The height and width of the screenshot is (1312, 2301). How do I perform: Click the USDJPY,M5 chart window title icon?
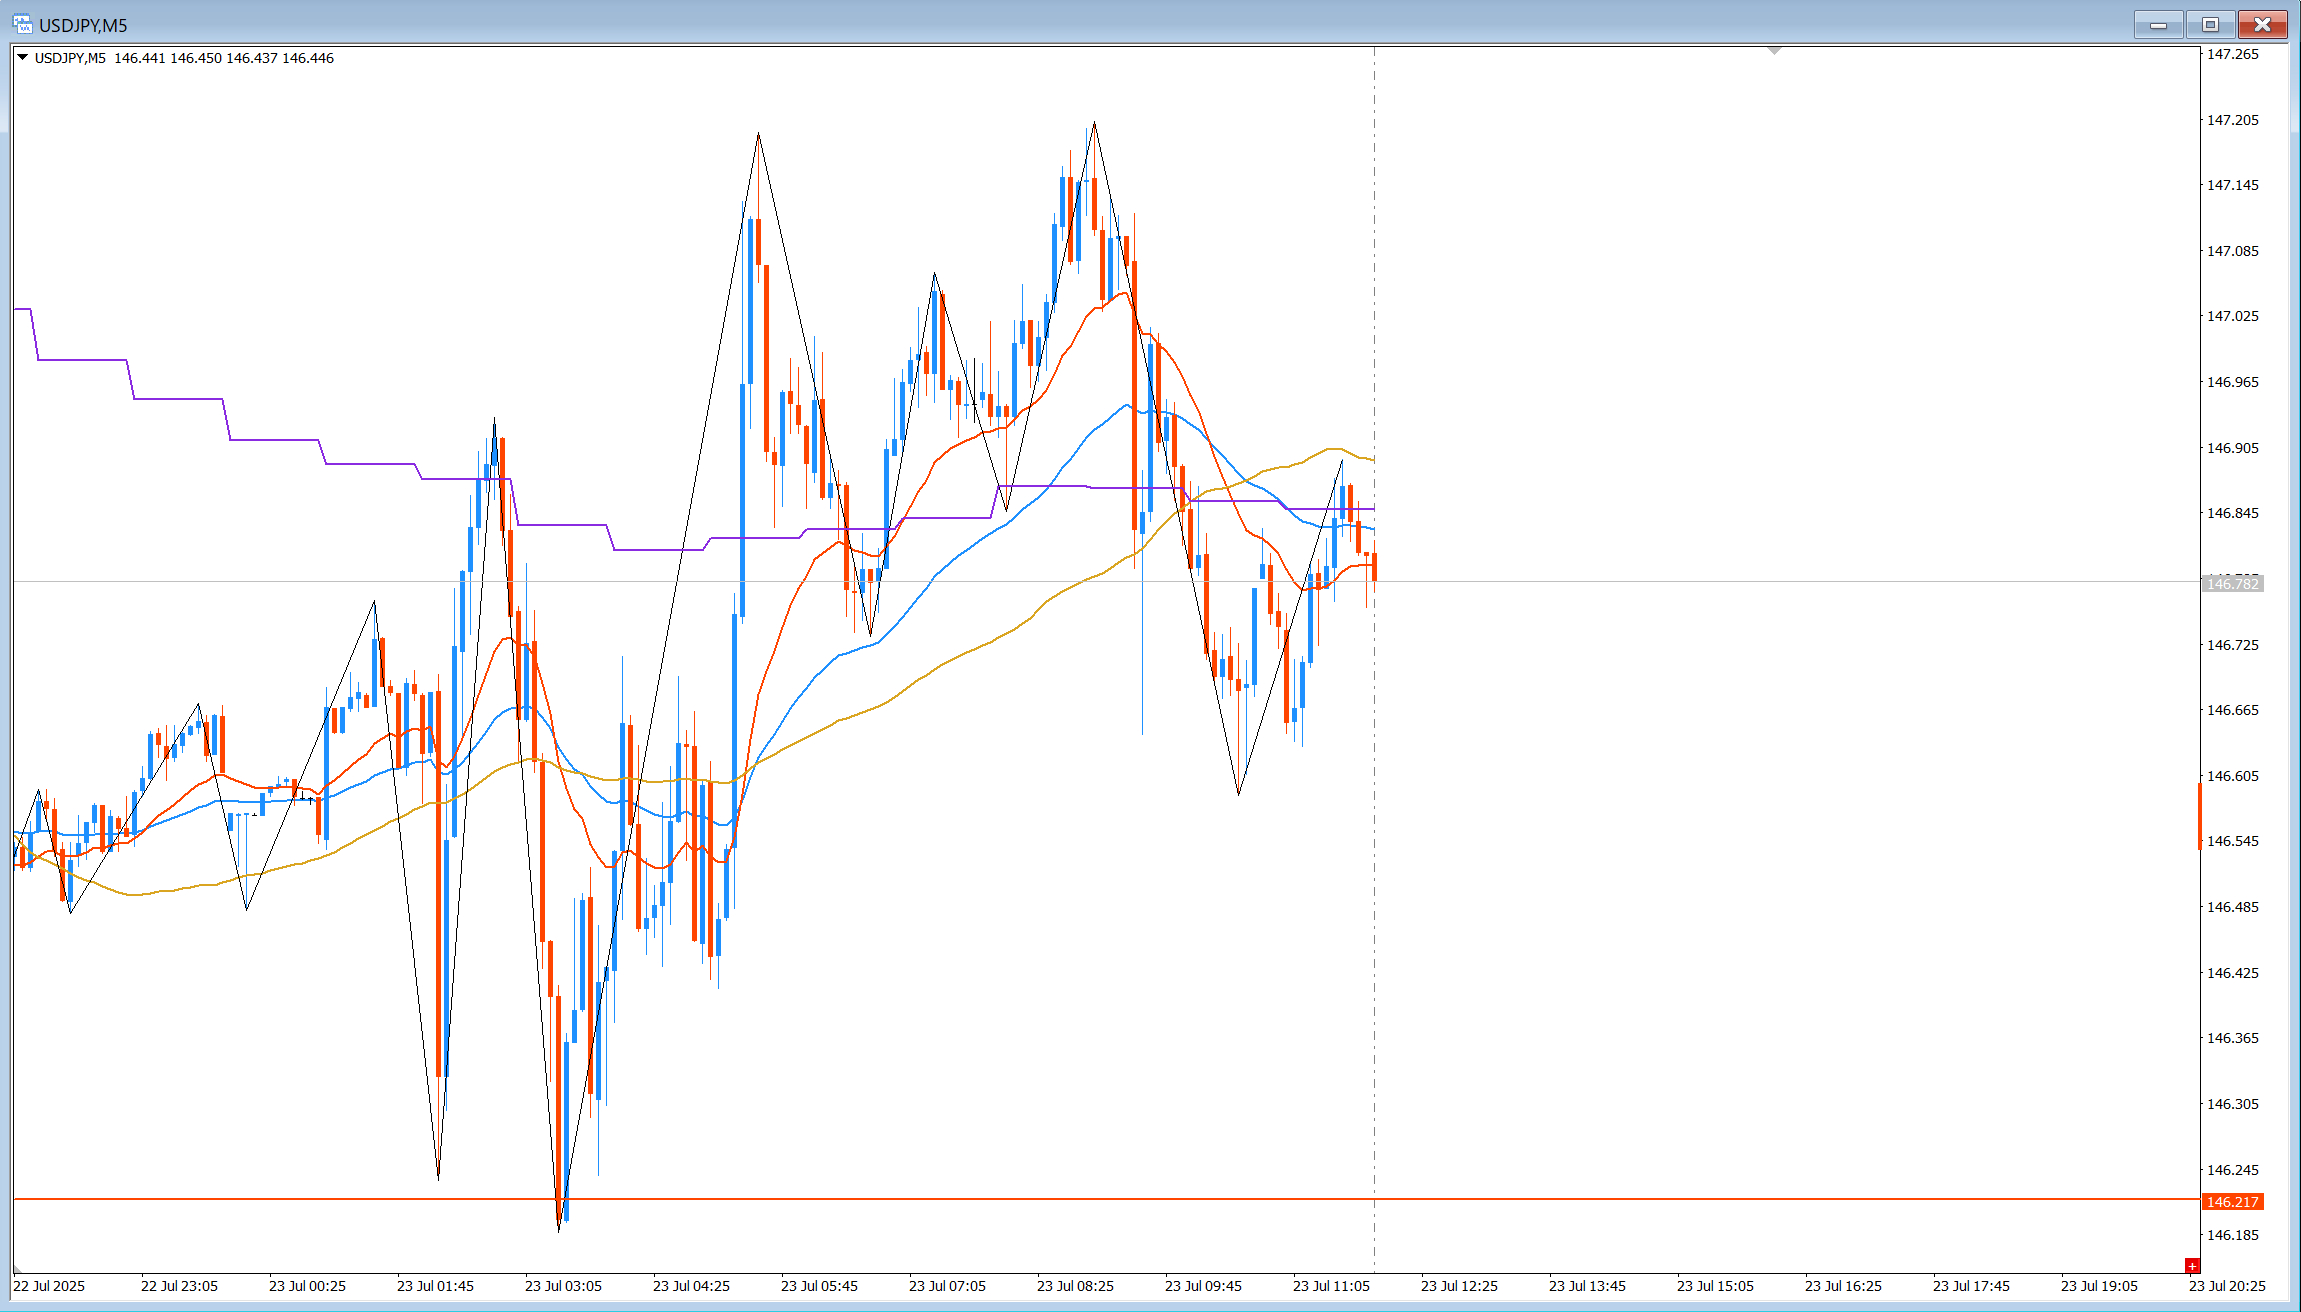point(22,24)
